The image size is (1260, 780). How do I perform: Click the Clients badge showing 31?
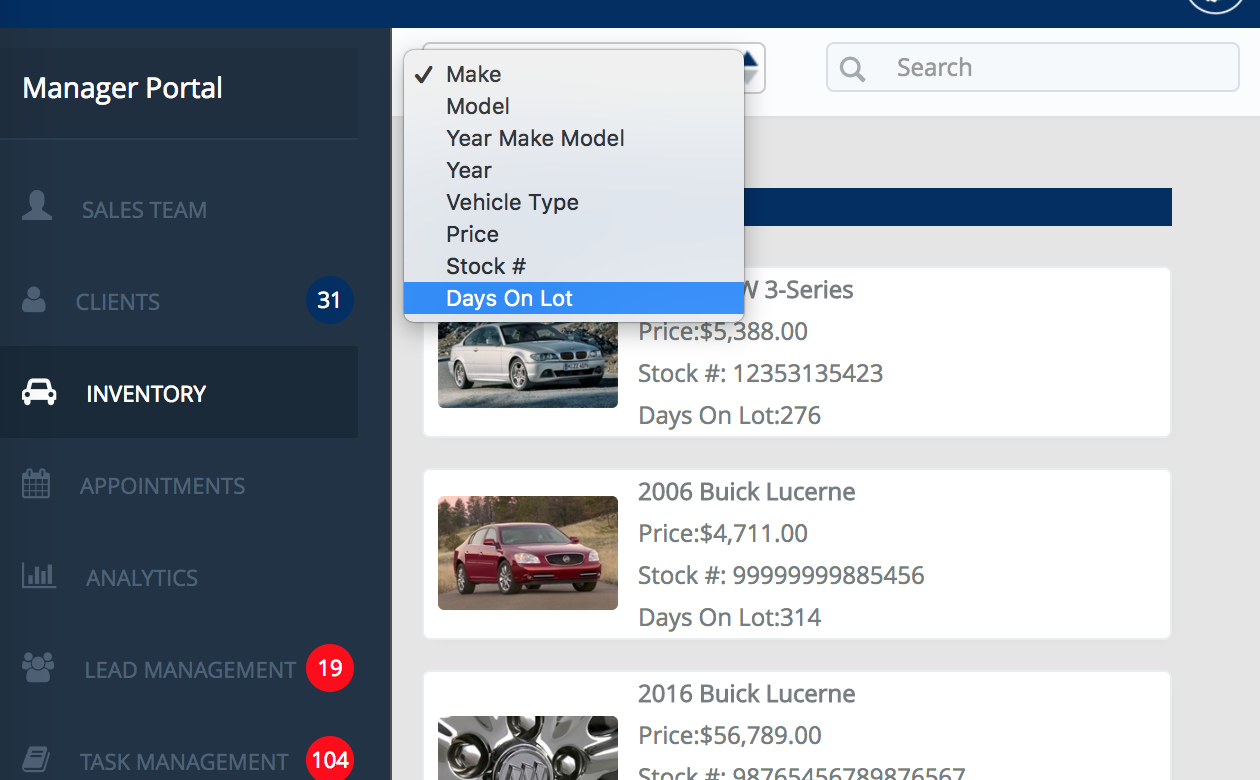point(330,300)
